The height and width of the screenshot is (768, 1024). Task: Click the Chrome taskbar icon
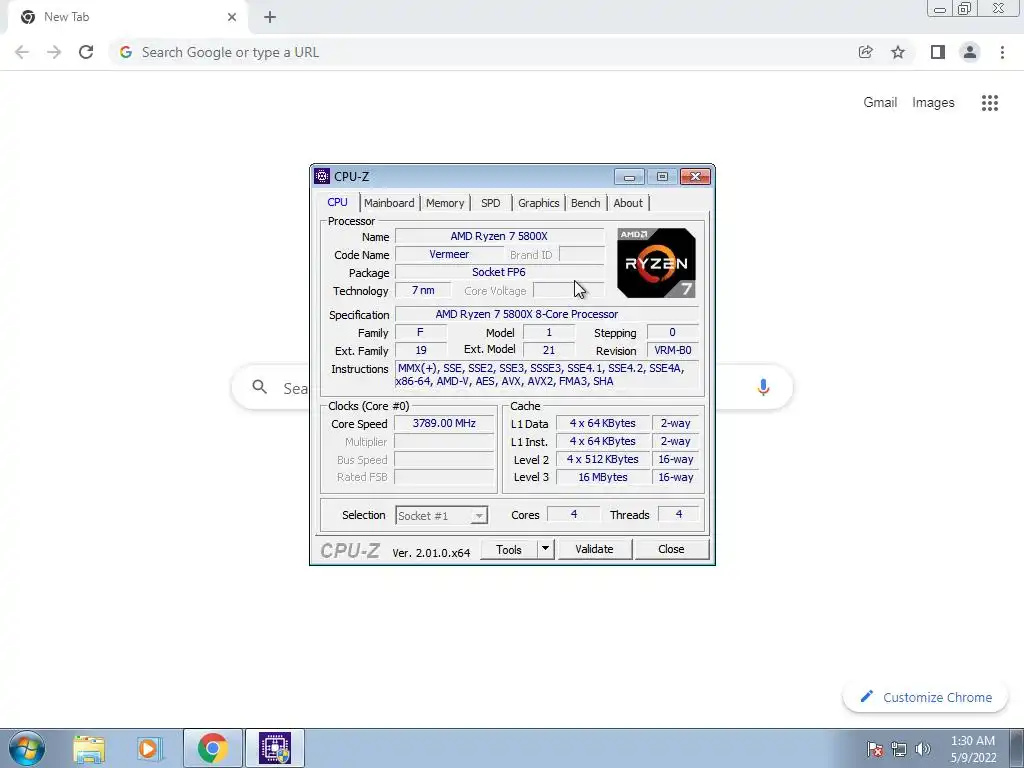213,748
